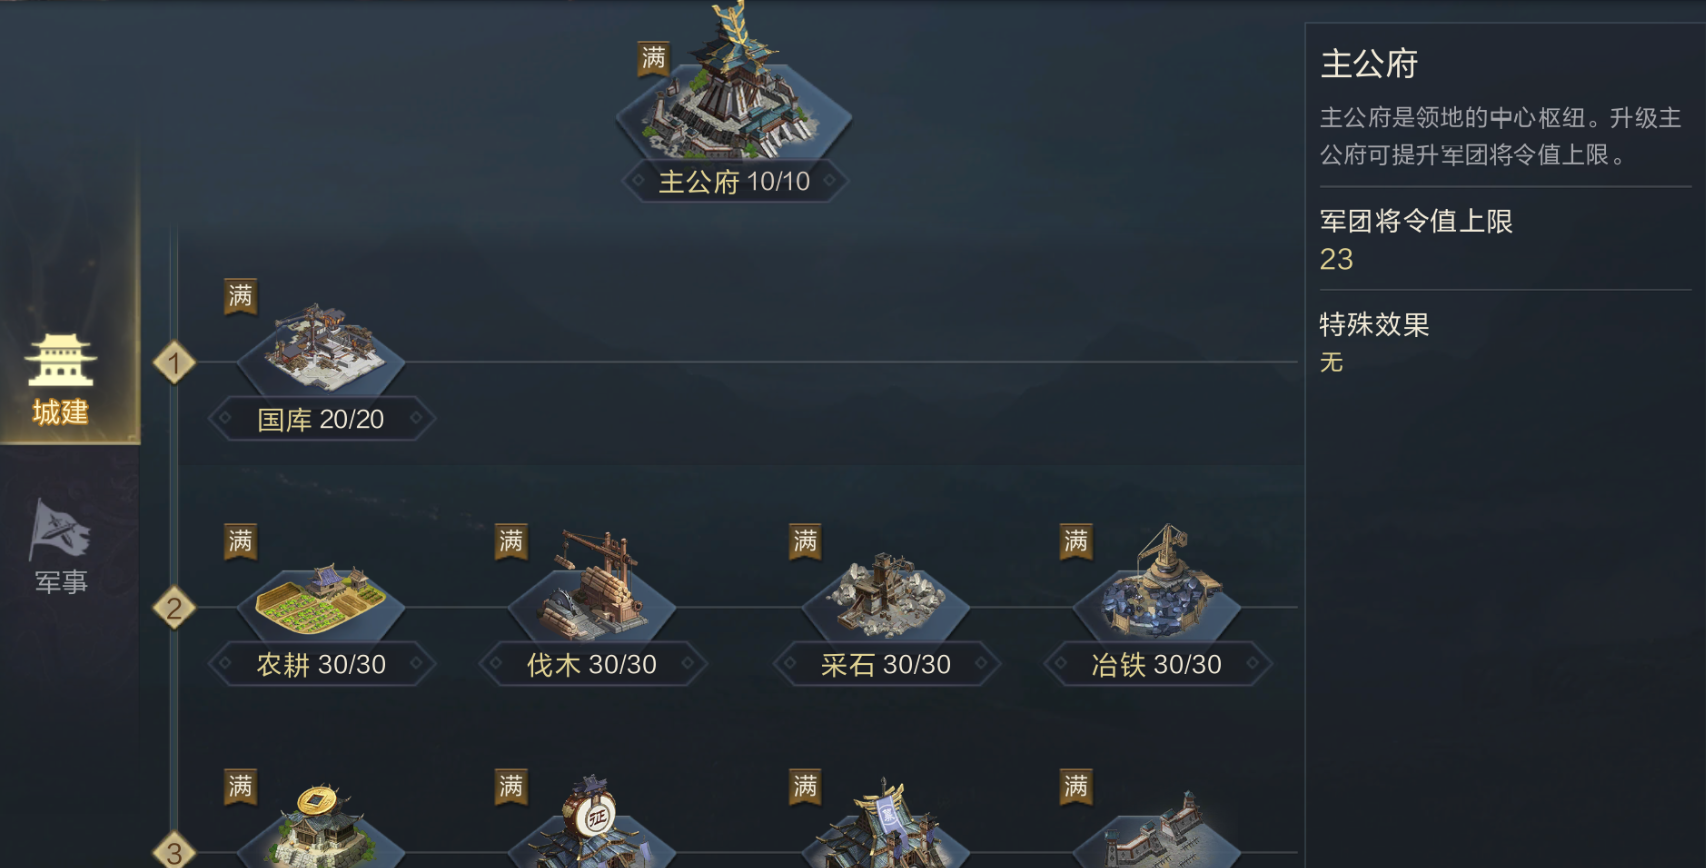Select the 冶铁 ironworks building icon
Image resolution: width=1706 pixels, height=868 pixels.
click(x=1157, y=585)
